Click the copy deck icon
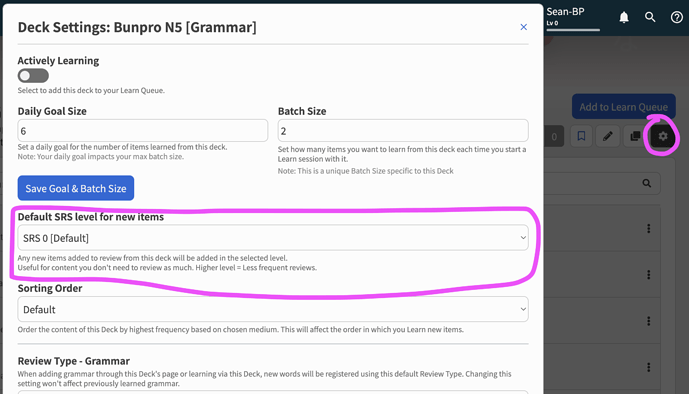689x394 pixels. pyautogui.click(x=635, y=136)
